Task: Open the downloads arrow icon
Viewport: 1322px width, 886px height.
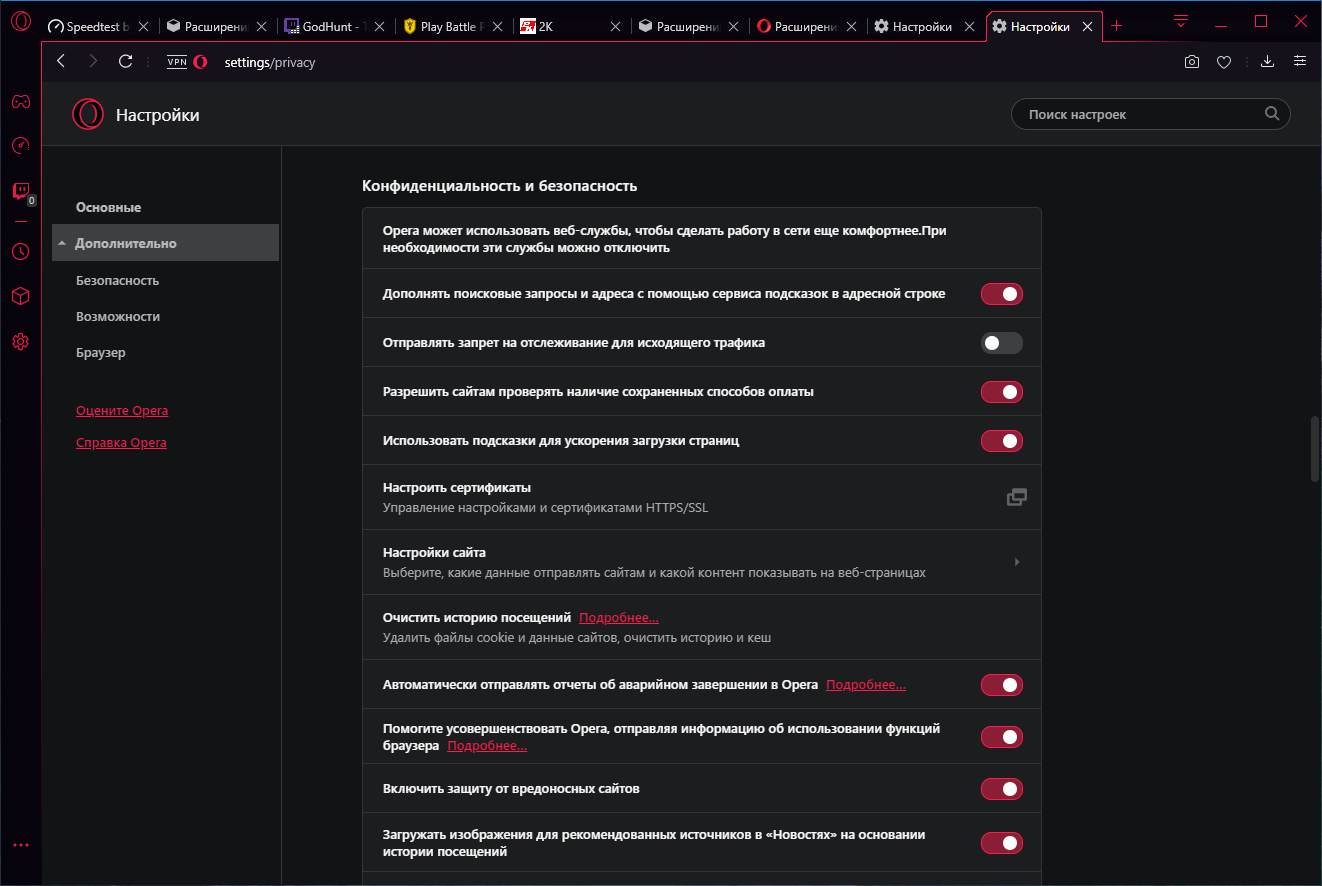Action: pyautogui.click(x=1267, y=62)
